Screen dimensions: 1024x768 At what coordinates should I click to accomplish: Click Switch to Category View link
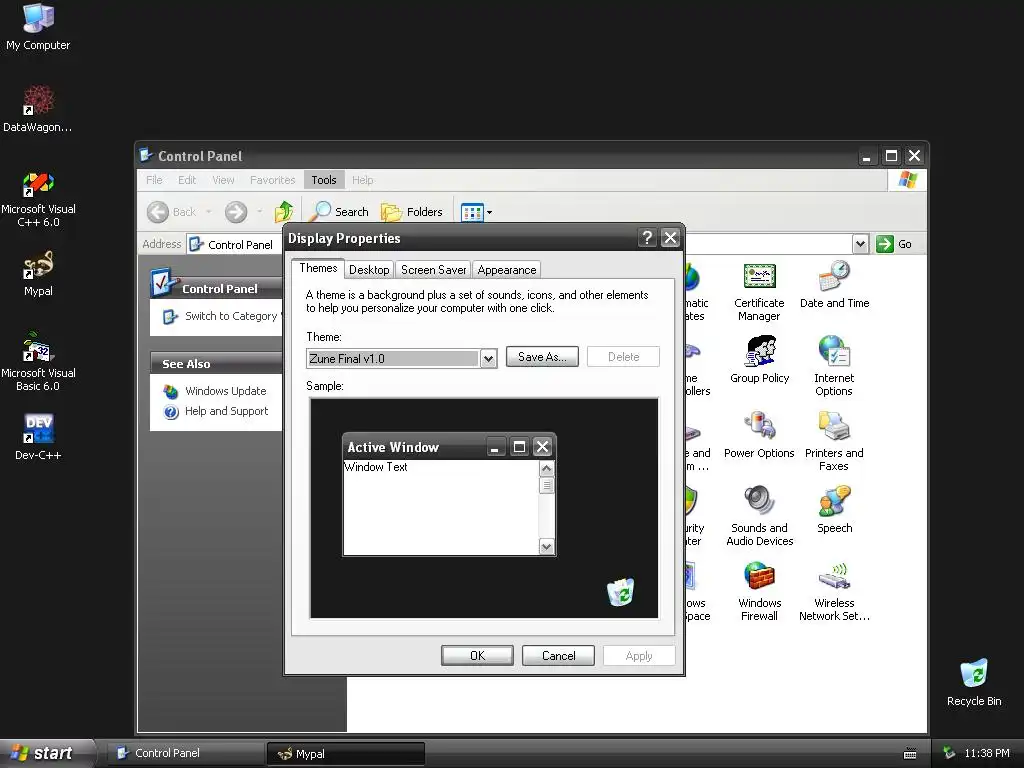222,316
